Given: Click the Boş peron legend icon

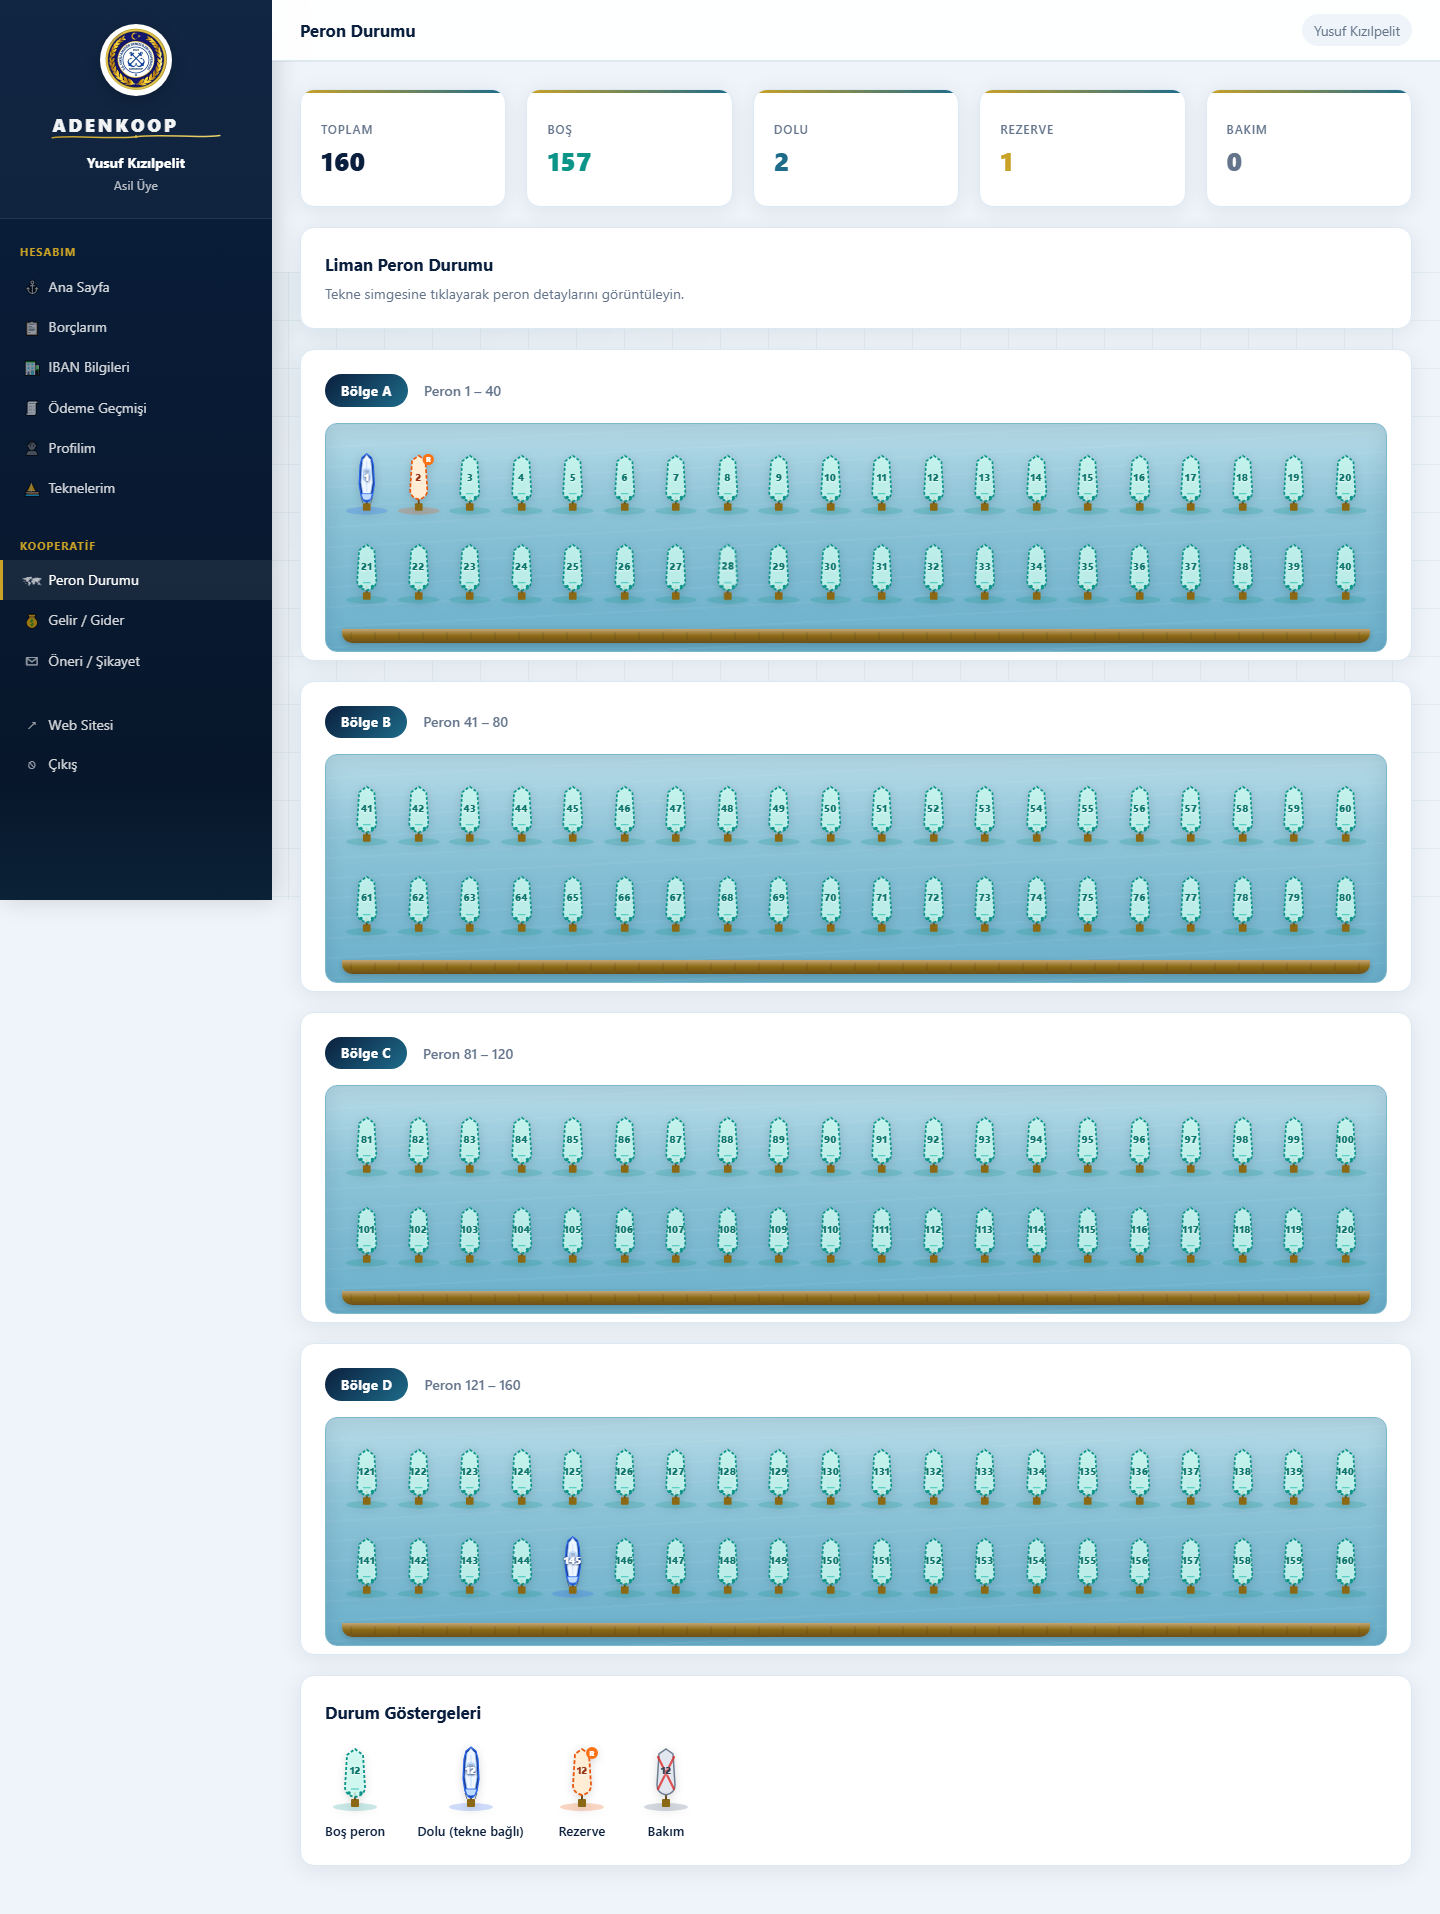Looking at the screenshot, I should pyautogui.click(x=355, y=1779).
